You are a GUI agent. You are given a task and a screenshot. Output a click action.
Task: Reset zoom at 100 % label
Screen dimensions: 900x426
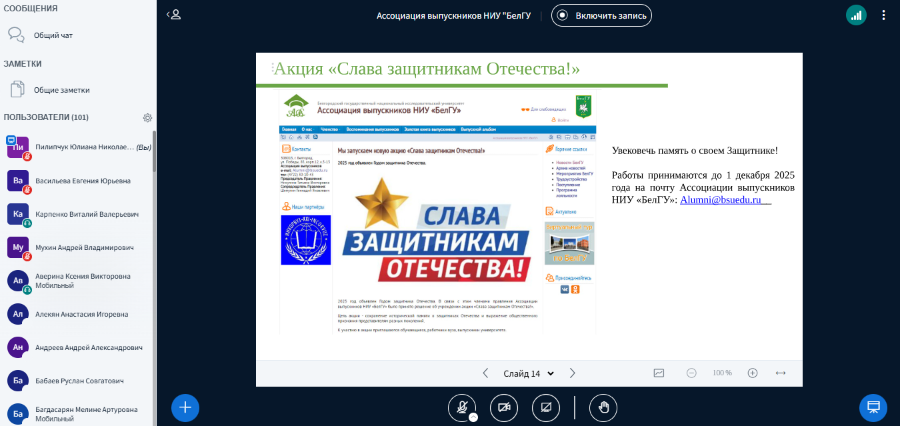point(722,373)
